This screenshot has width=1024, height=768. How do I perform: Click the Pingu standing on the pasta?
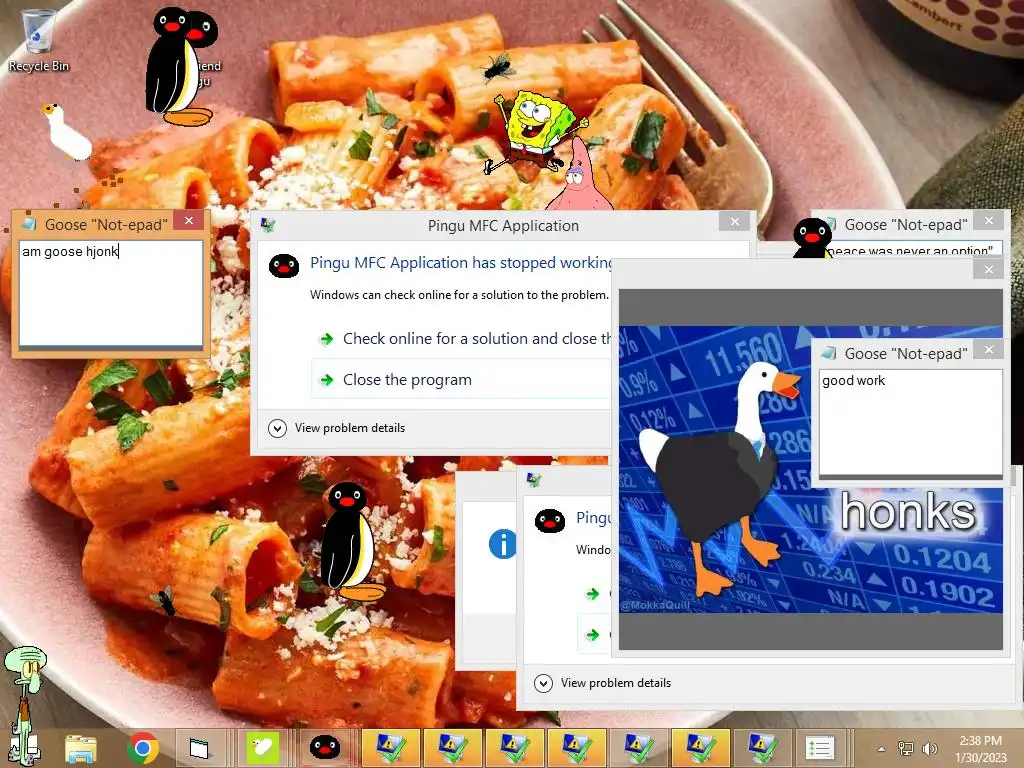(351, 541)
